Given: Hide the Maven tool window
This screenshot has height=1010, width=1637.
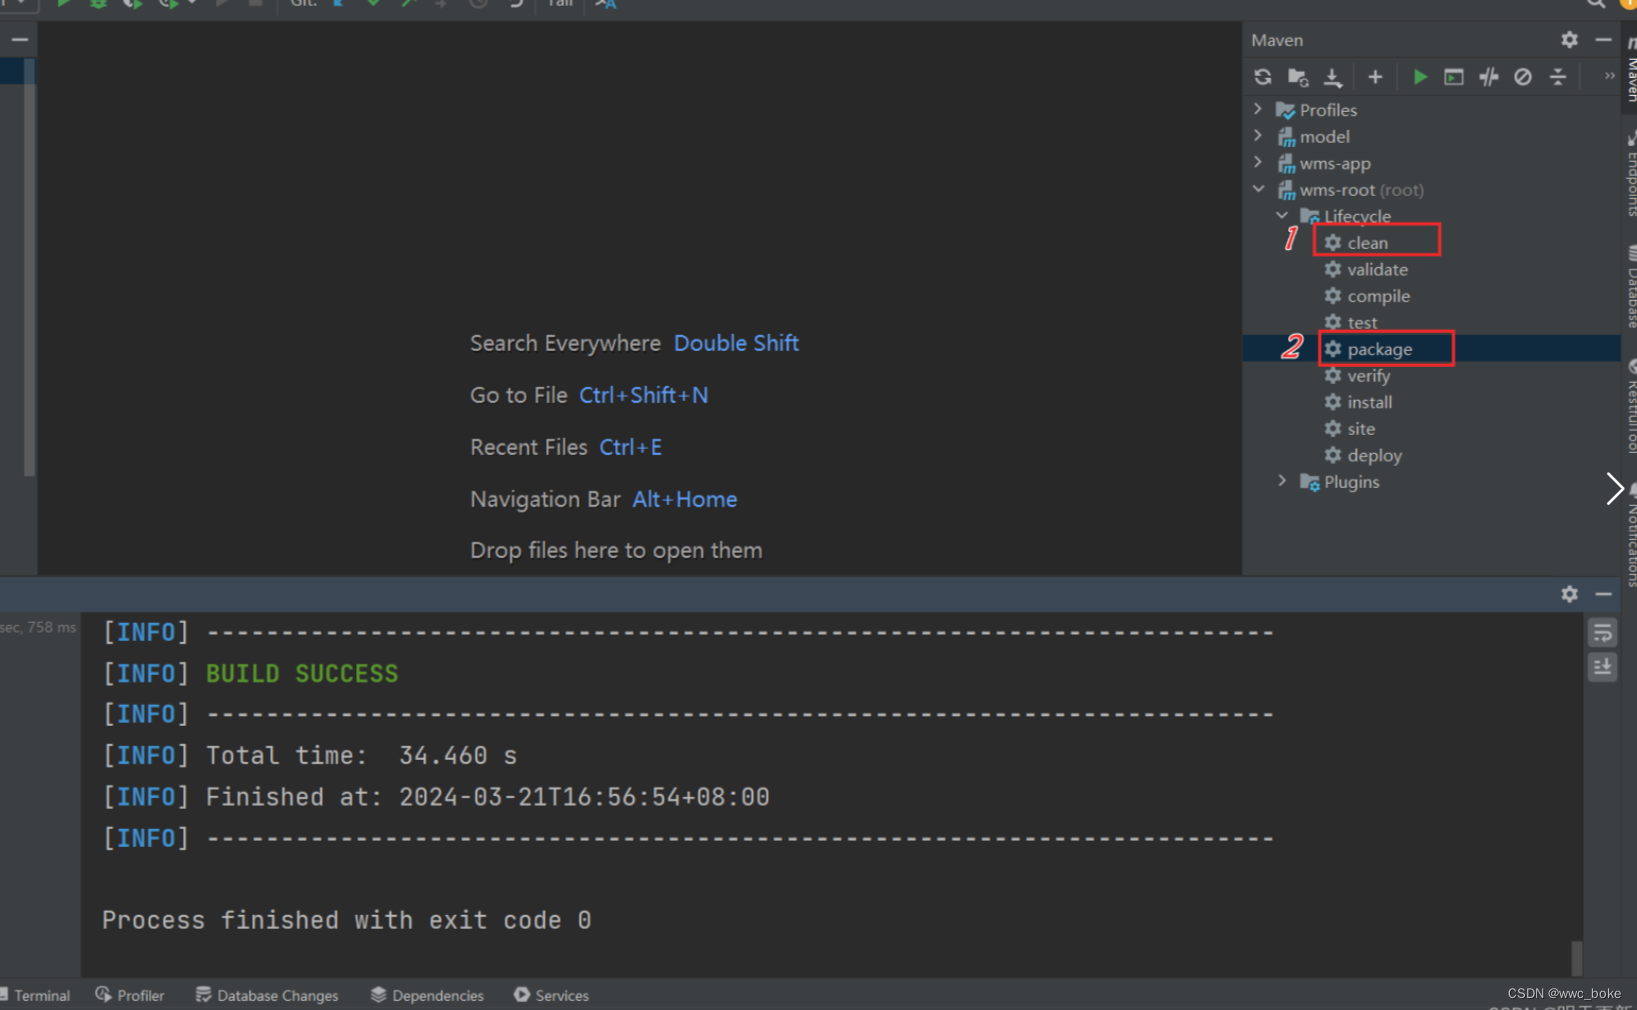Looking at the screenshot, I should coord(1603,40).
